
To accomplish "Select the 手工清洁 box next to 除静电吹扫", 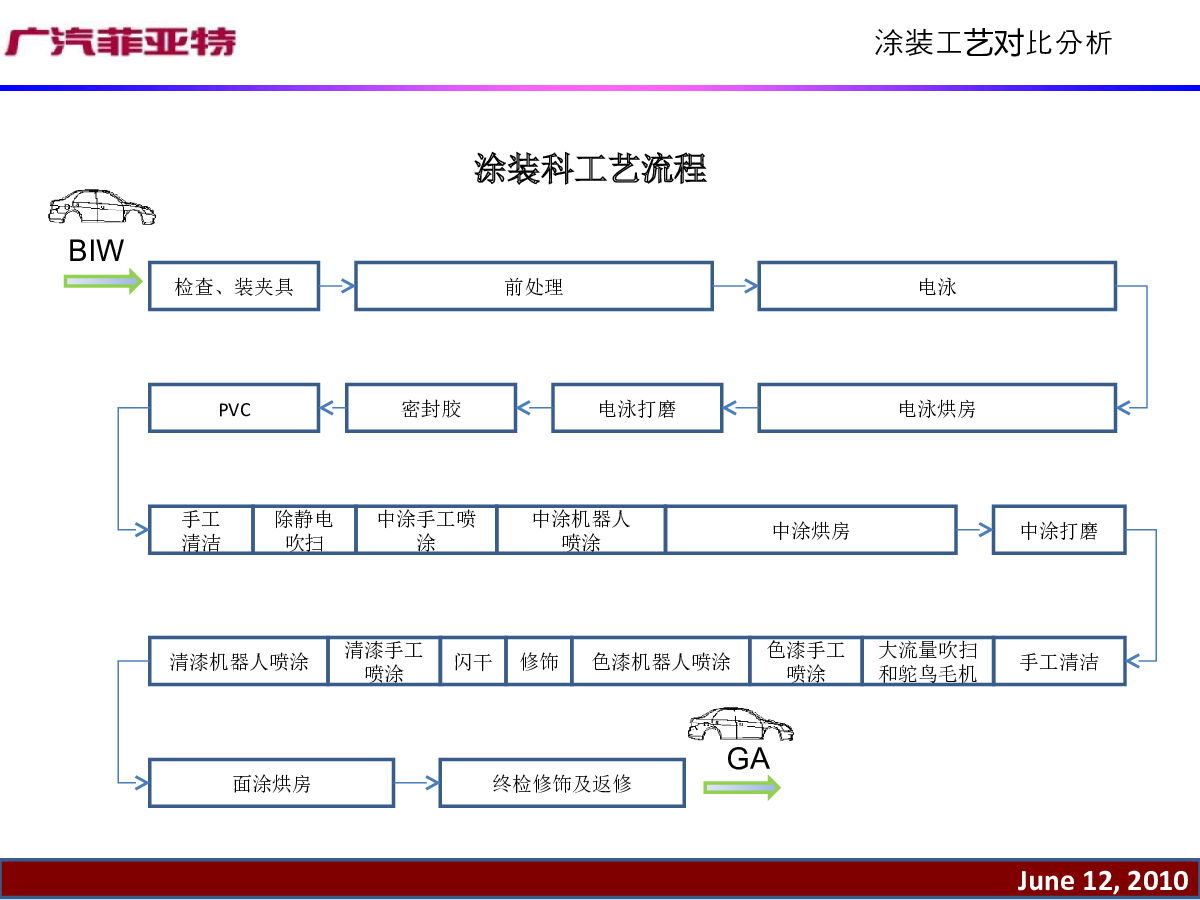I will tap(200, 530).
